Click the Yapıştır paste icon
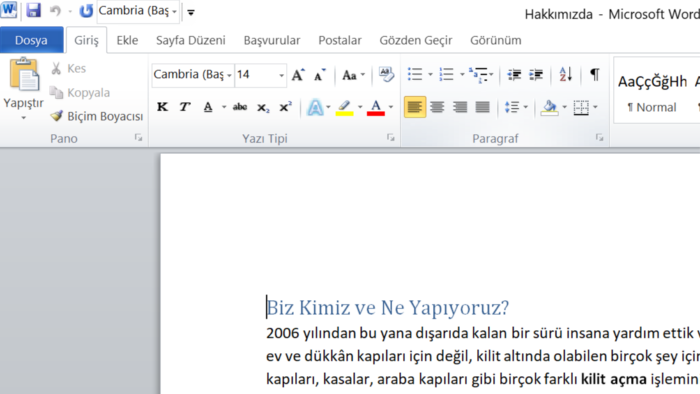The width and height of the screenshot is (700, 394). 24,75
